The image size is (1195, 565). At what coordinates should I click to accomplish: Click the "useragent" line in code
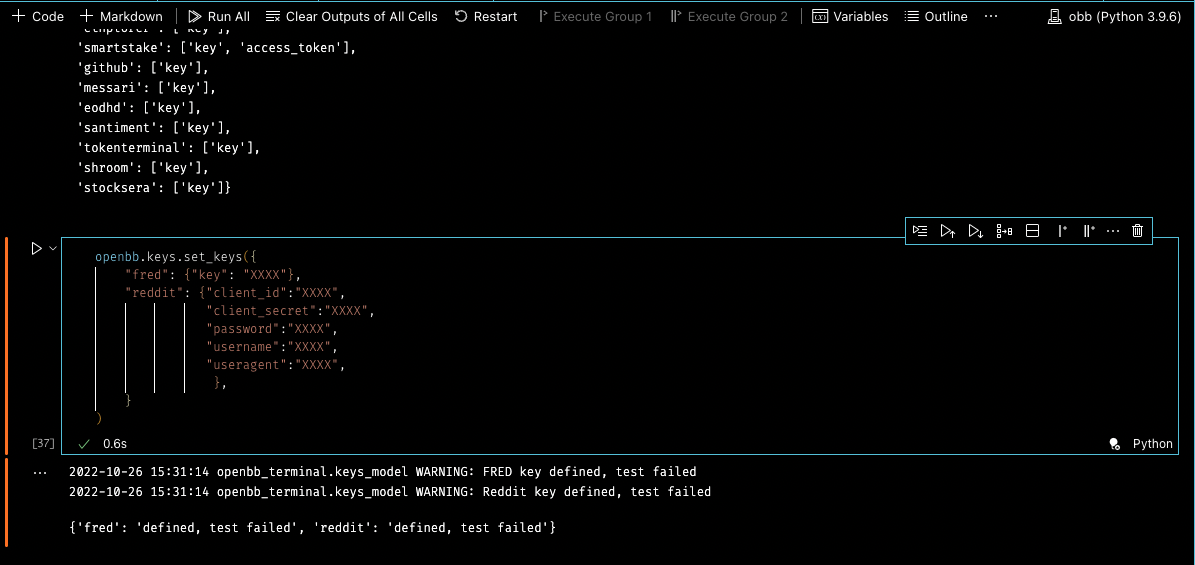[276, 365]
